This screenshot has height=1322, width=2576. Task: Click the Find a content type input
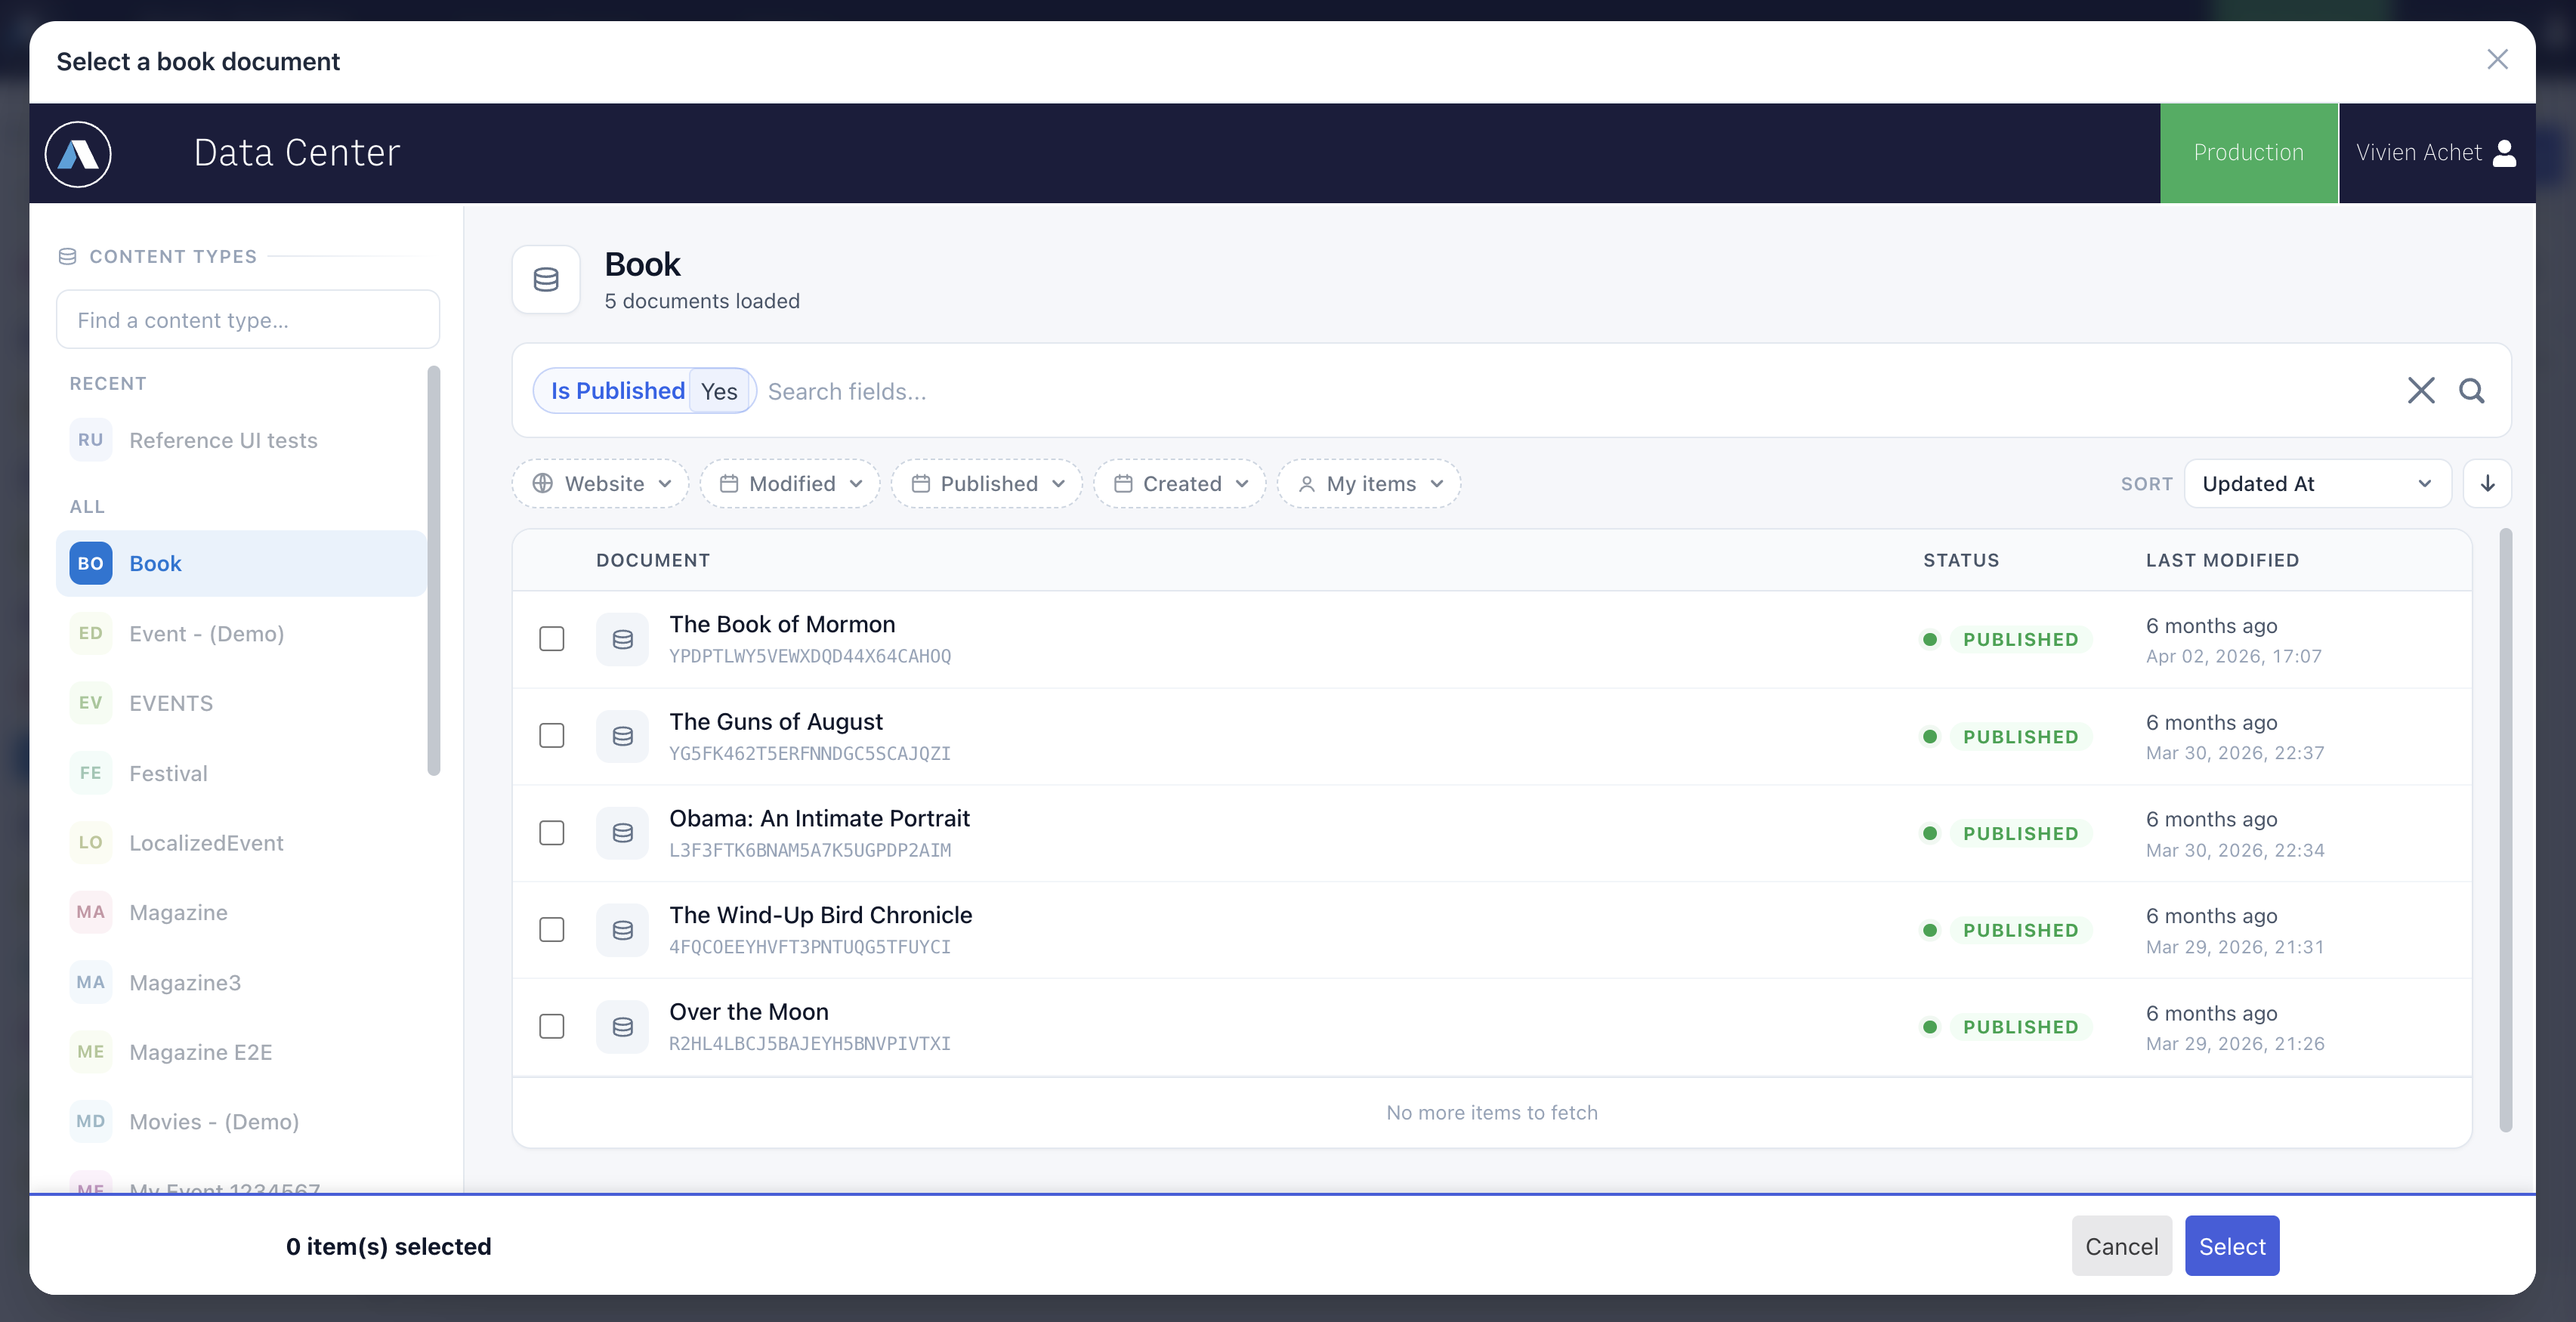coord(248,320)
